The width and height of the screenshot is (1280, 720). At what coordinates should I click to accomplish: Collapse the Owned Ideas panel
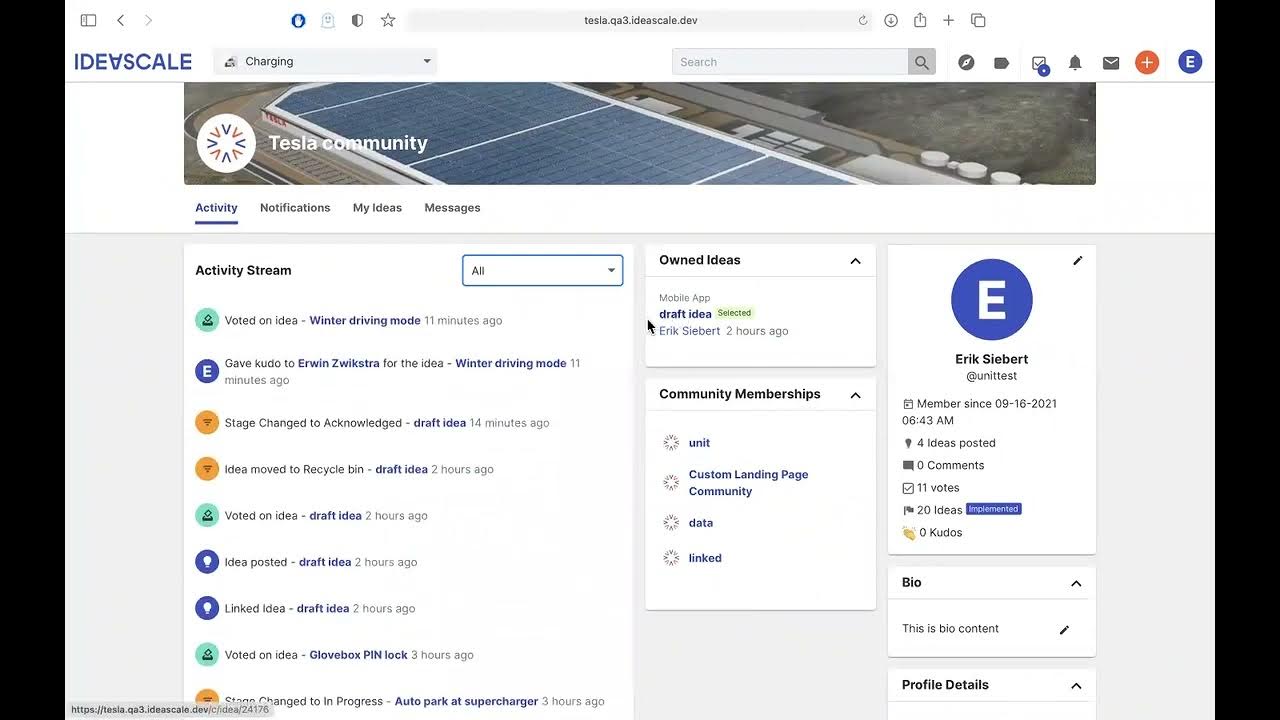pyautogui.click(x=855, y=261)
